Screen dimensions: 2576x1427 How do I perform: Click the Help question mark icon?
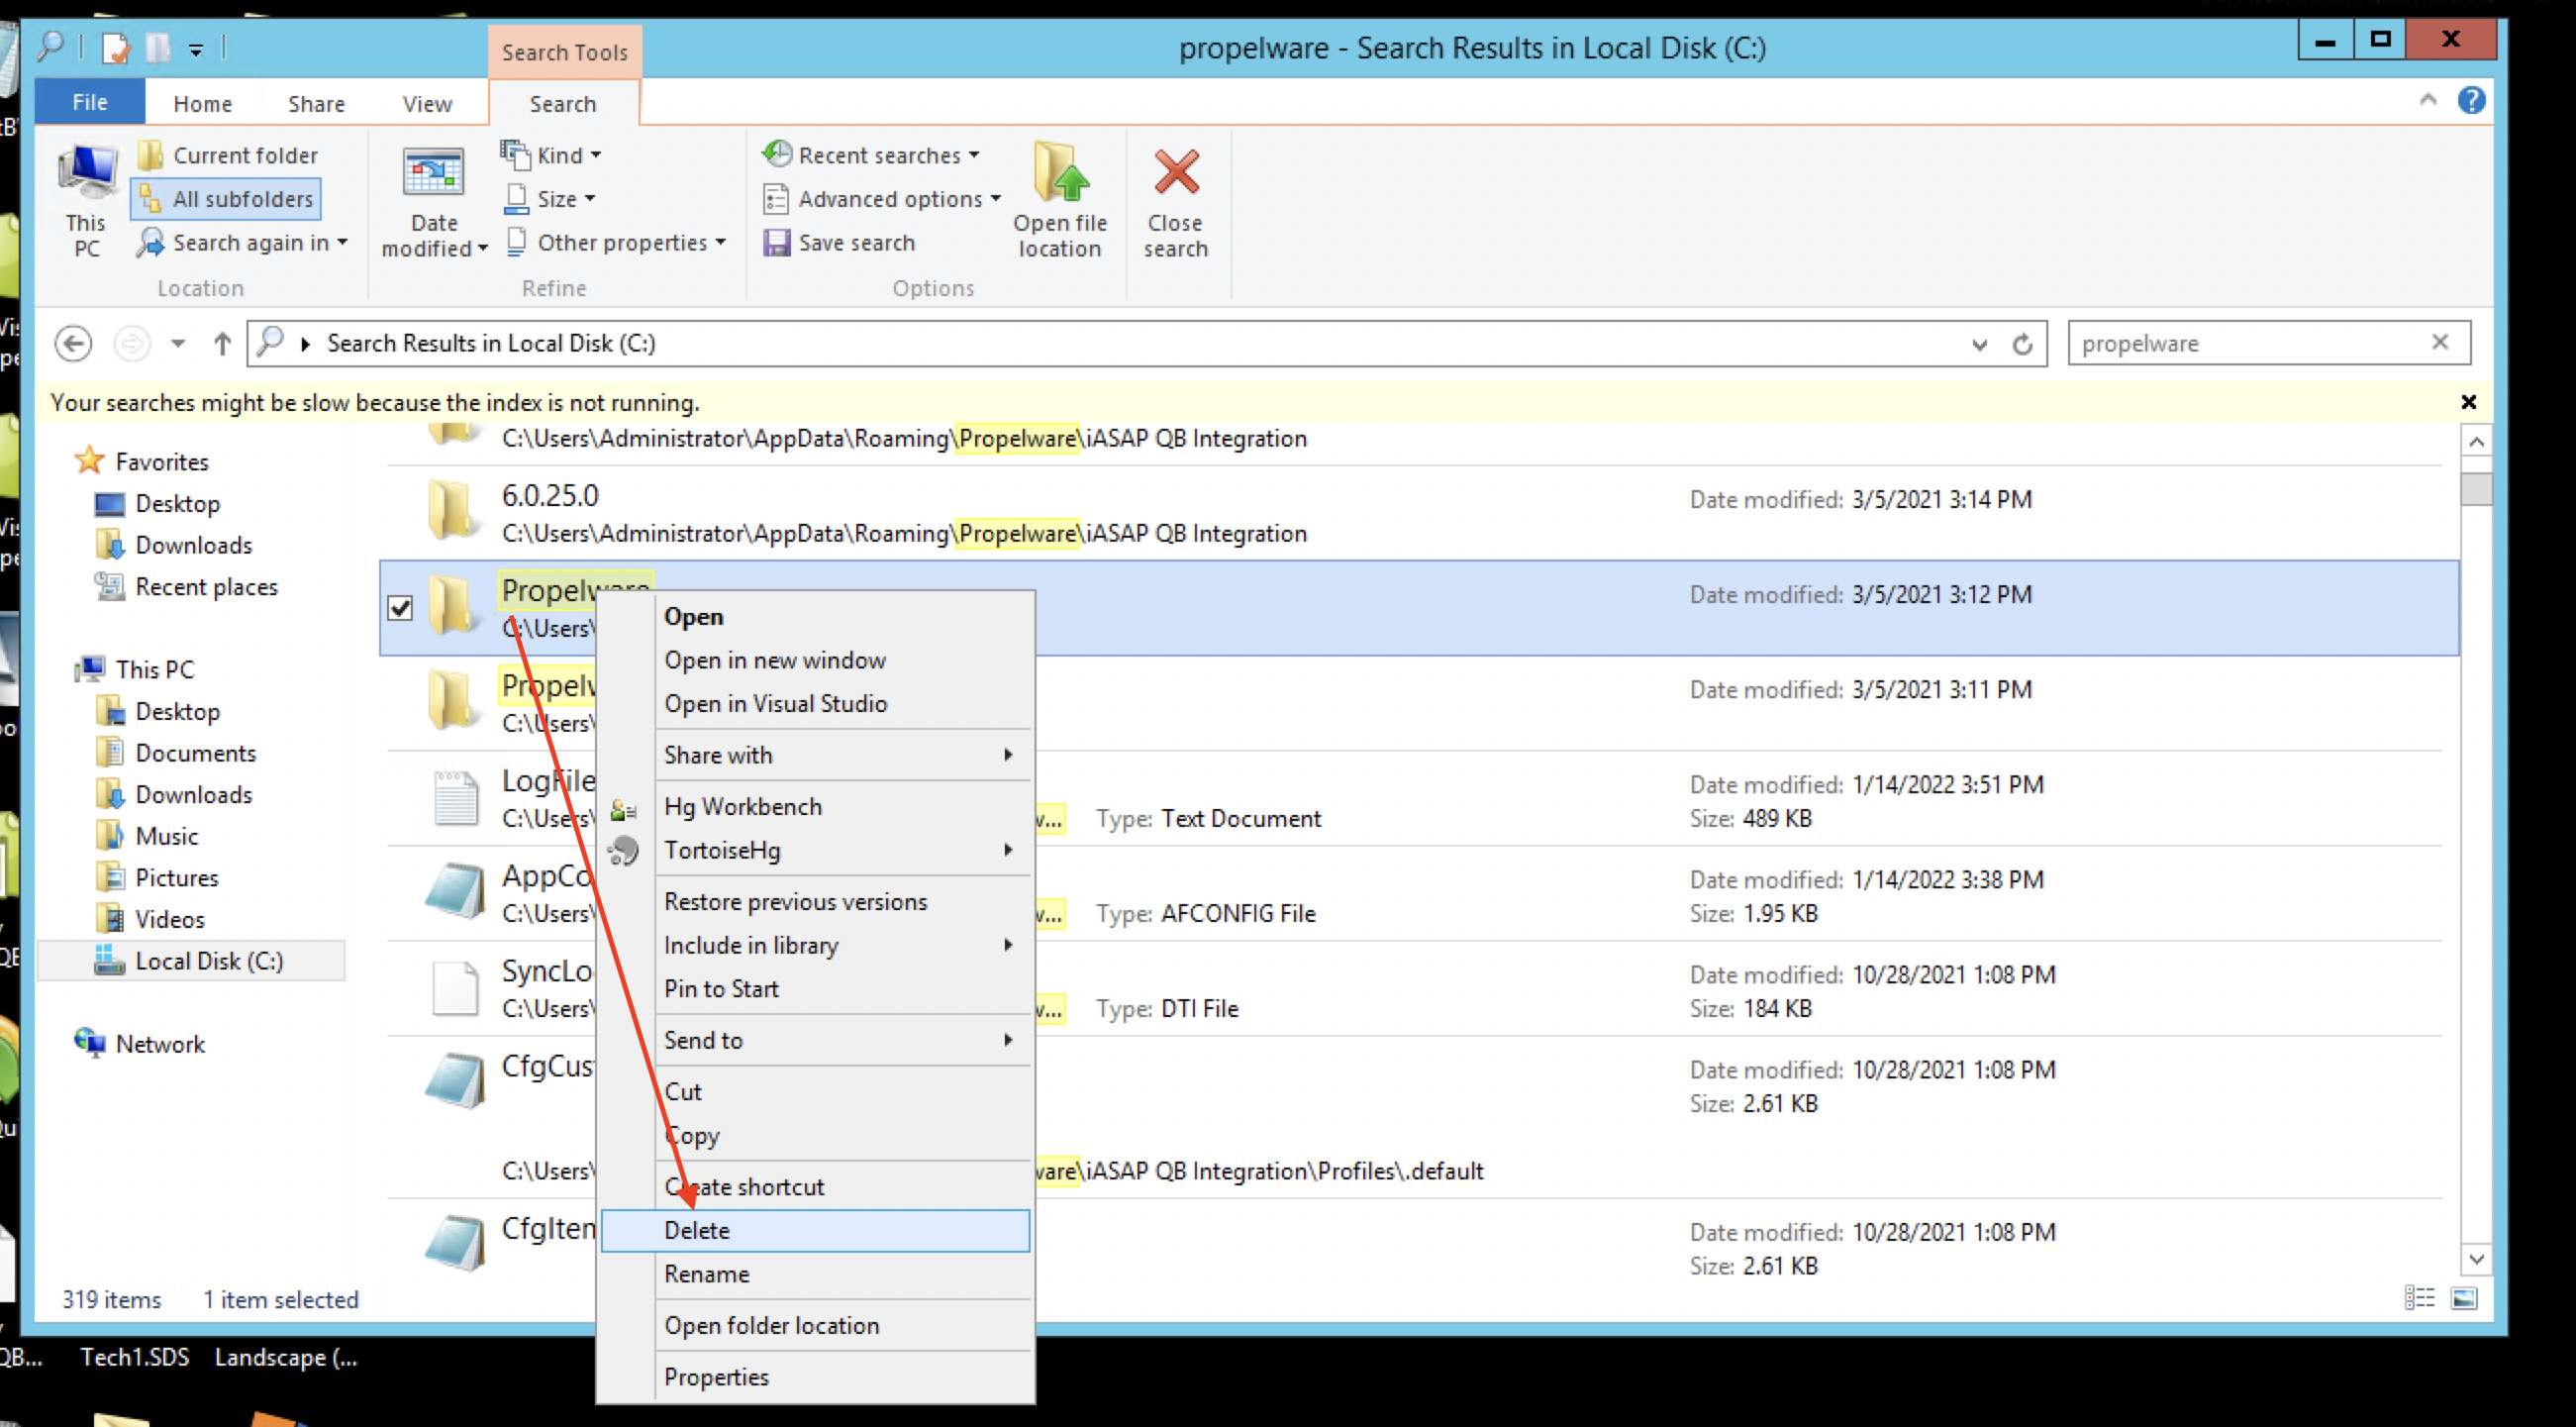[2471, 100]
